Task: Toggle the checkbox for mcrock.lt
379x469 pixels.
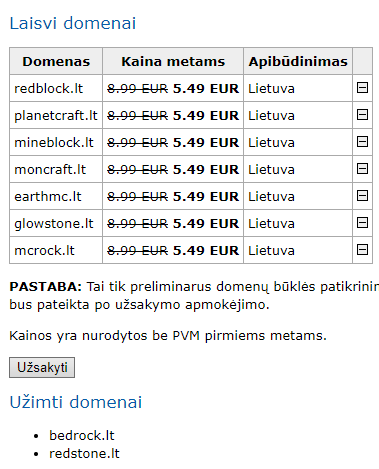Action: pos(362,250)
